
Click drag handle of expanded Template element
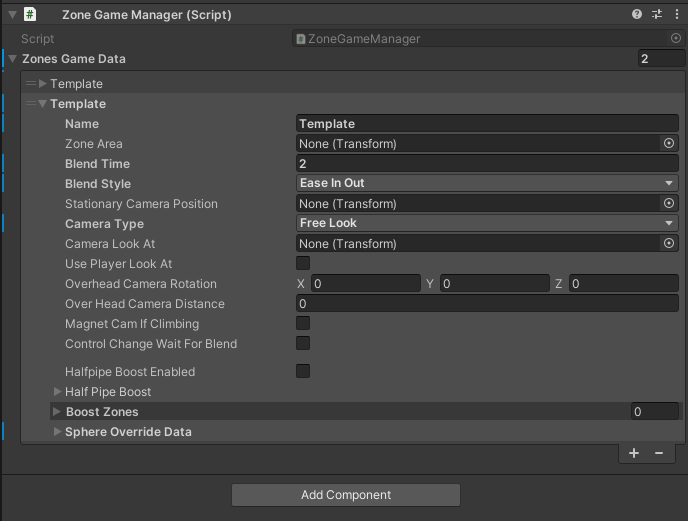(x=31, y=104)
